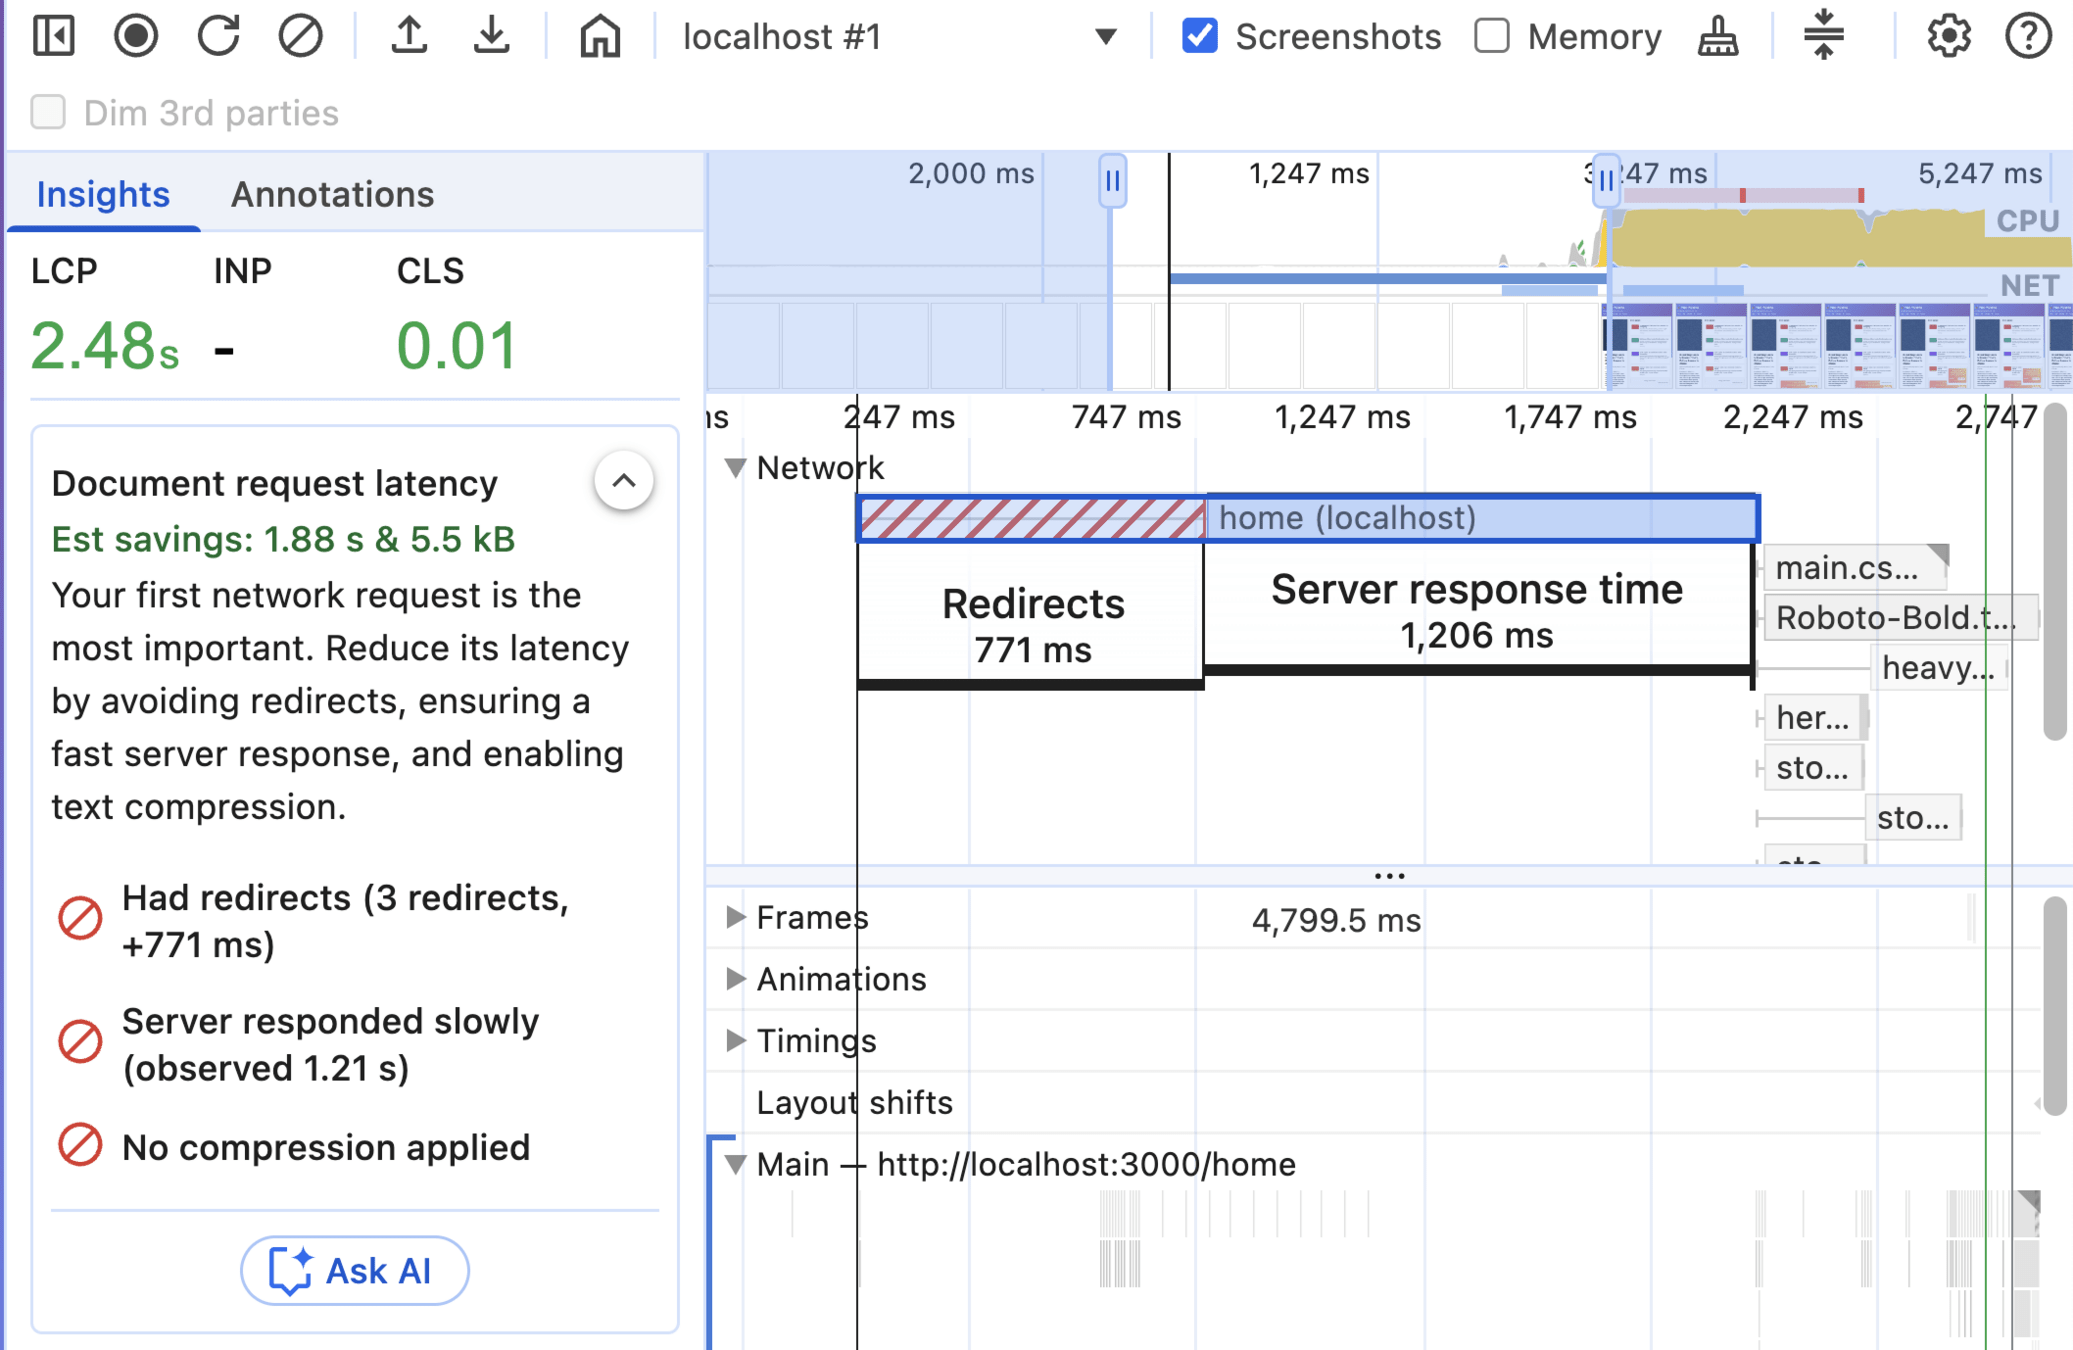Enable the Memory checkbox

click(x=1491, y=37)
